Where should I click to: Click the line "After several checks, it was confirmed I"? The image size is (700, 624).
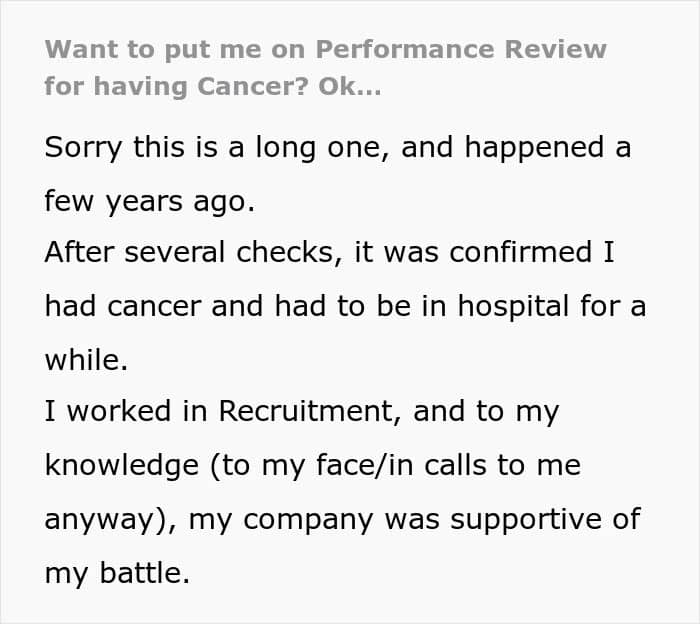329,252
